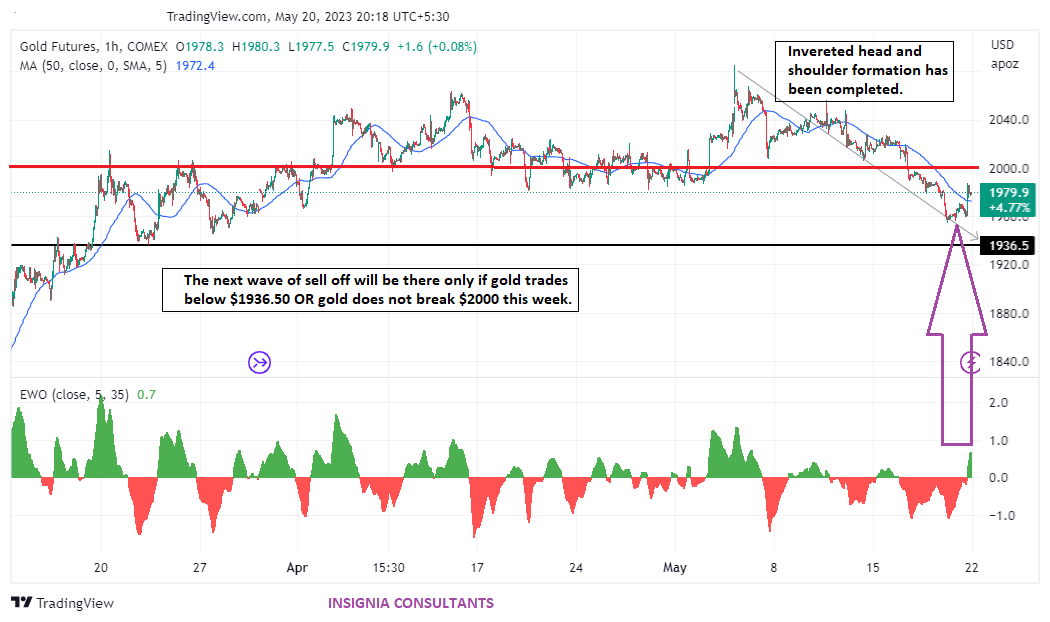Click the purple contract rollover icon

click(260, 362)
